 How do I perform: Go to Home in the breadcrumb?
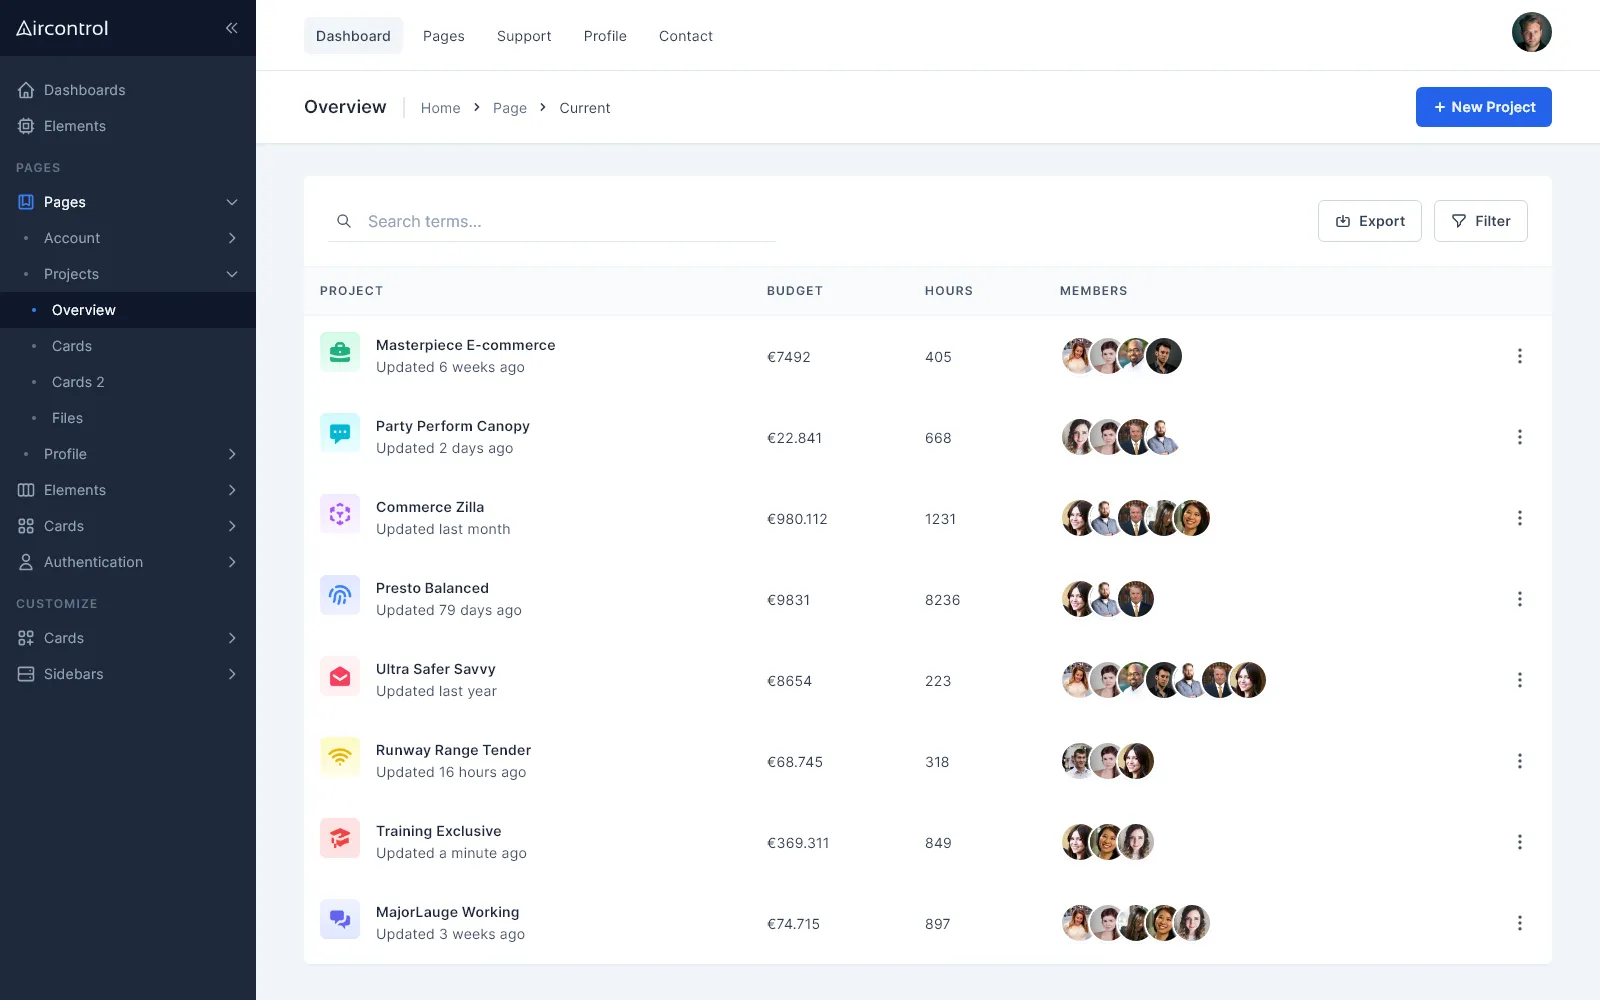pos(441,108)
